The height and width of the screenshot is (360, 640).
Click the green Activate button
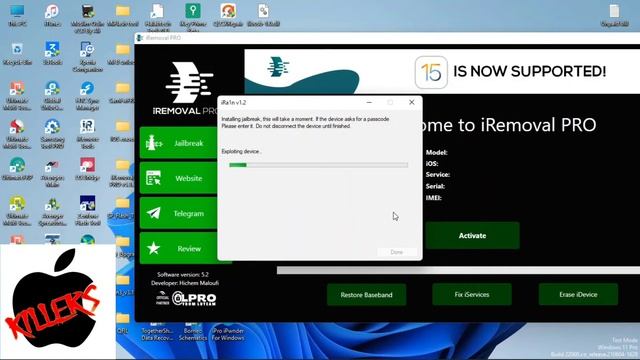[472, 236]
